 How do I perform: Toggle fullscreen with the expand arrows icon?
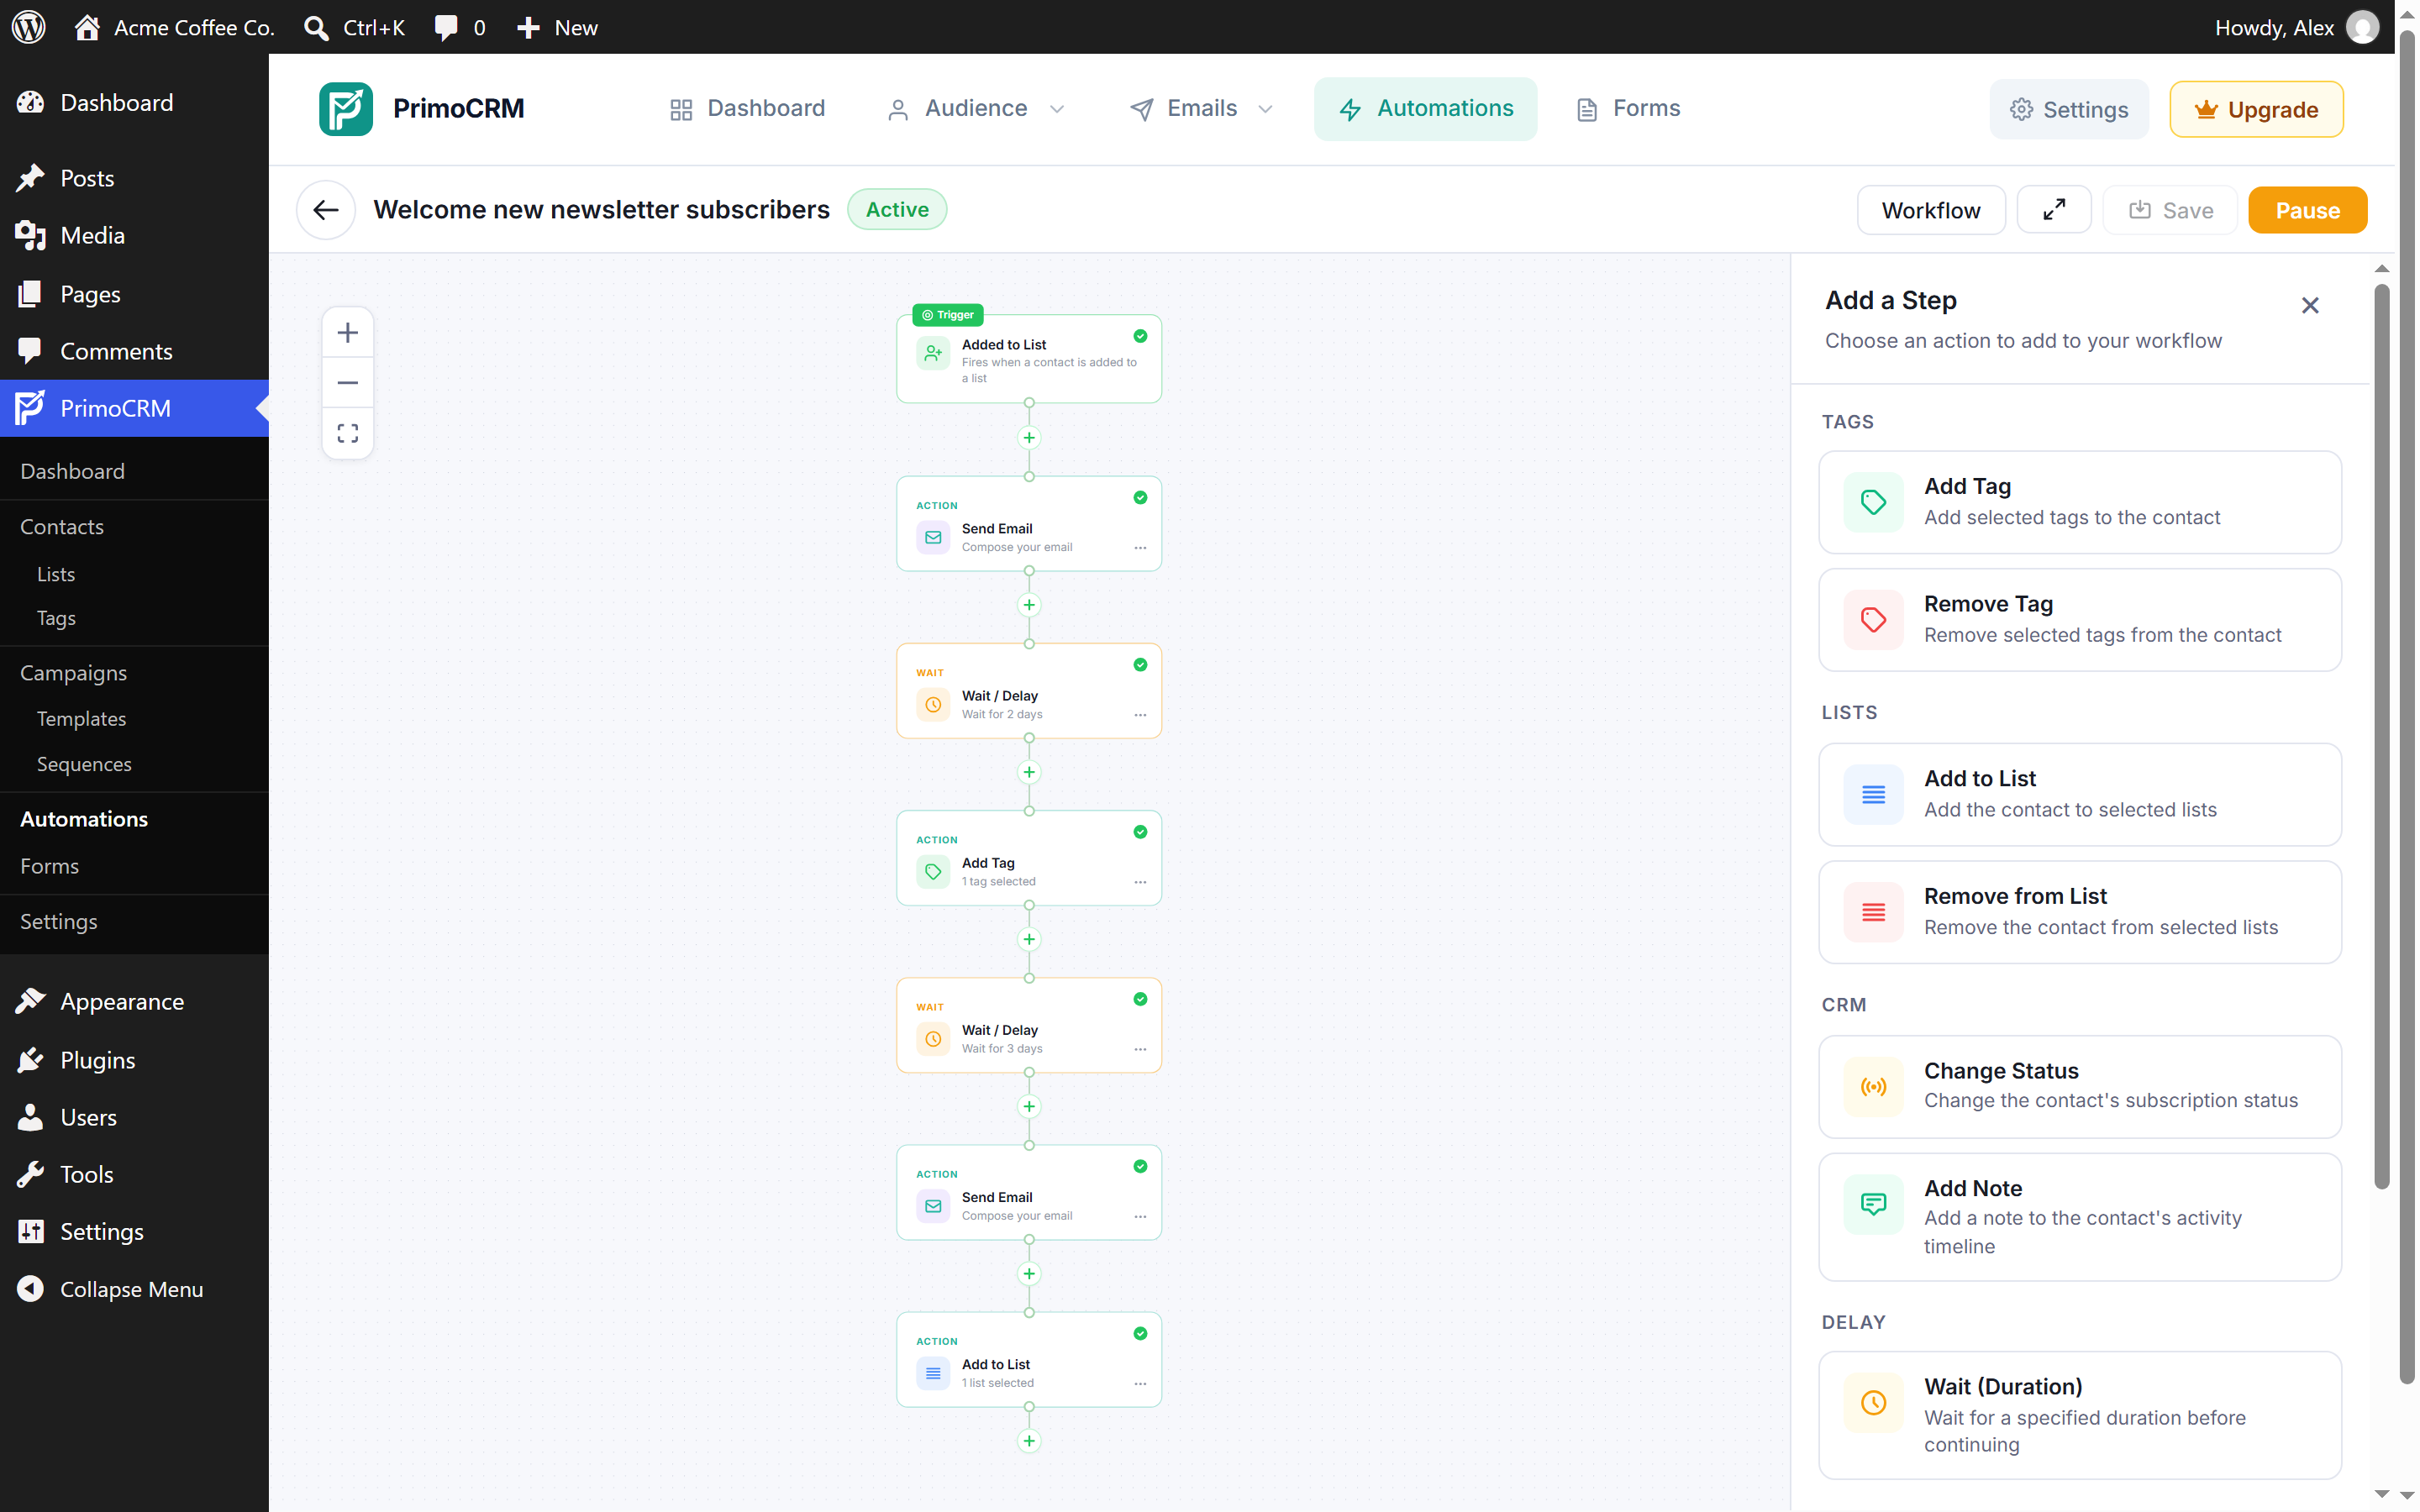point(2053,210)
